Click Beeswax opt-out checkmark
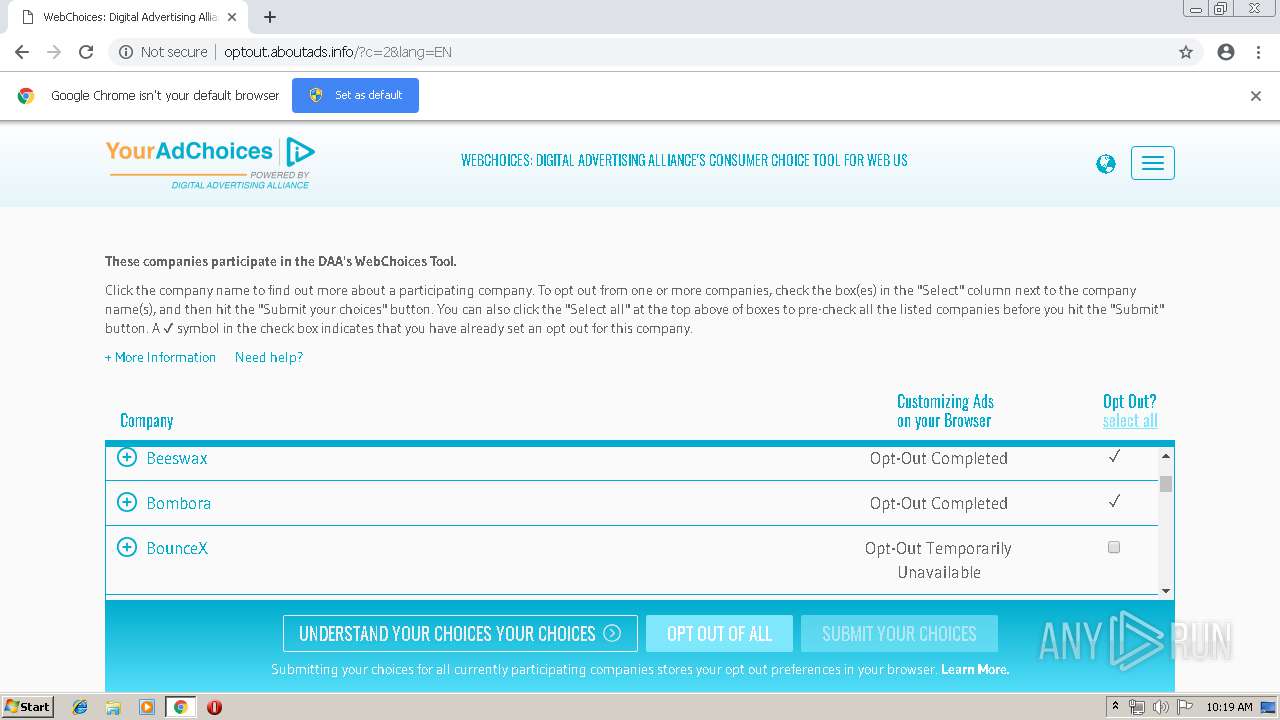 tap(1114, 457)
